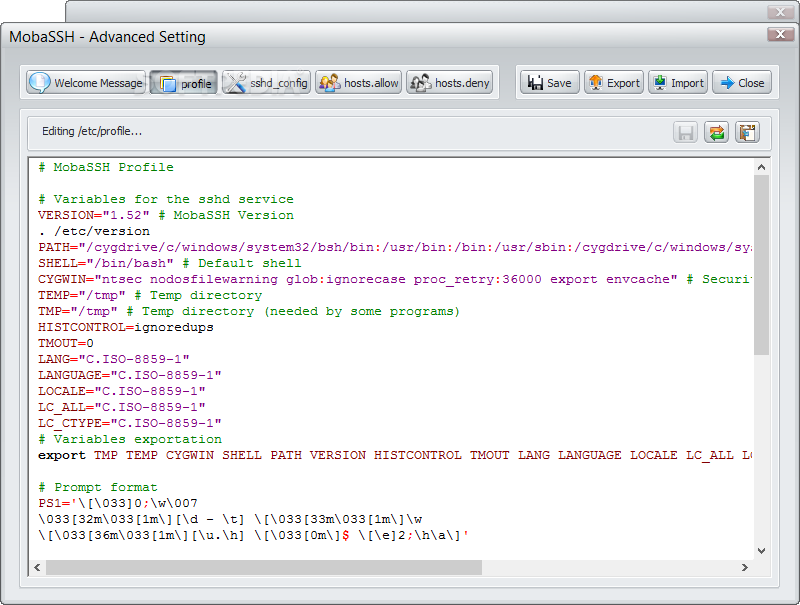This screenshot has width=800, height=605.
Task: Switch to the profile tab
Action: tap(184, 83)
